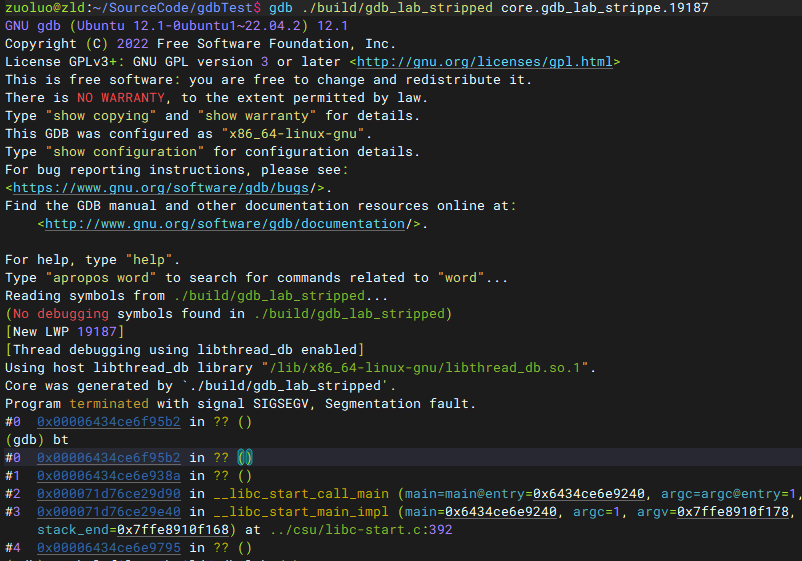Click the 'Core was generated by' line
Viewport: 802px width, 561px height.
200,386
